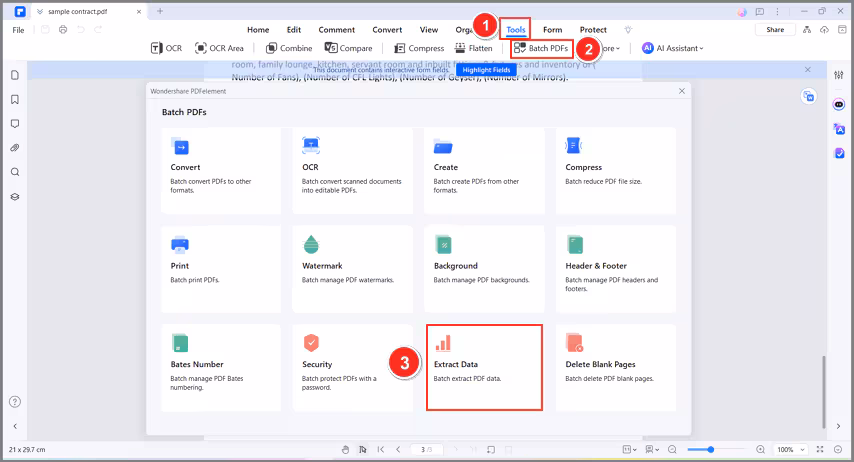854x462 pixels.
Task: Open the bookmarks sidebar panel
Action: pos(15,99)
